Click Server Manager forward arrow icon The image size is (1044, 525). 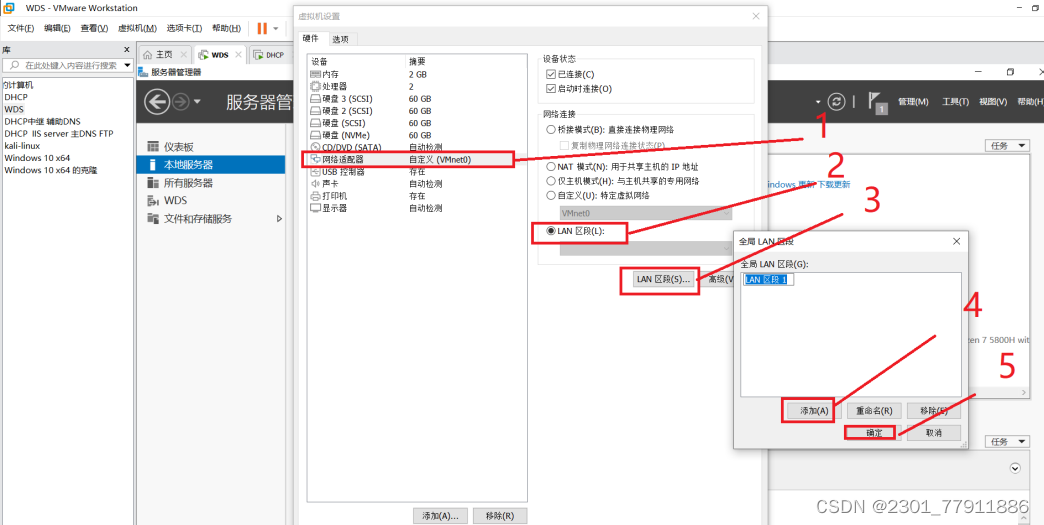(180, 102)
